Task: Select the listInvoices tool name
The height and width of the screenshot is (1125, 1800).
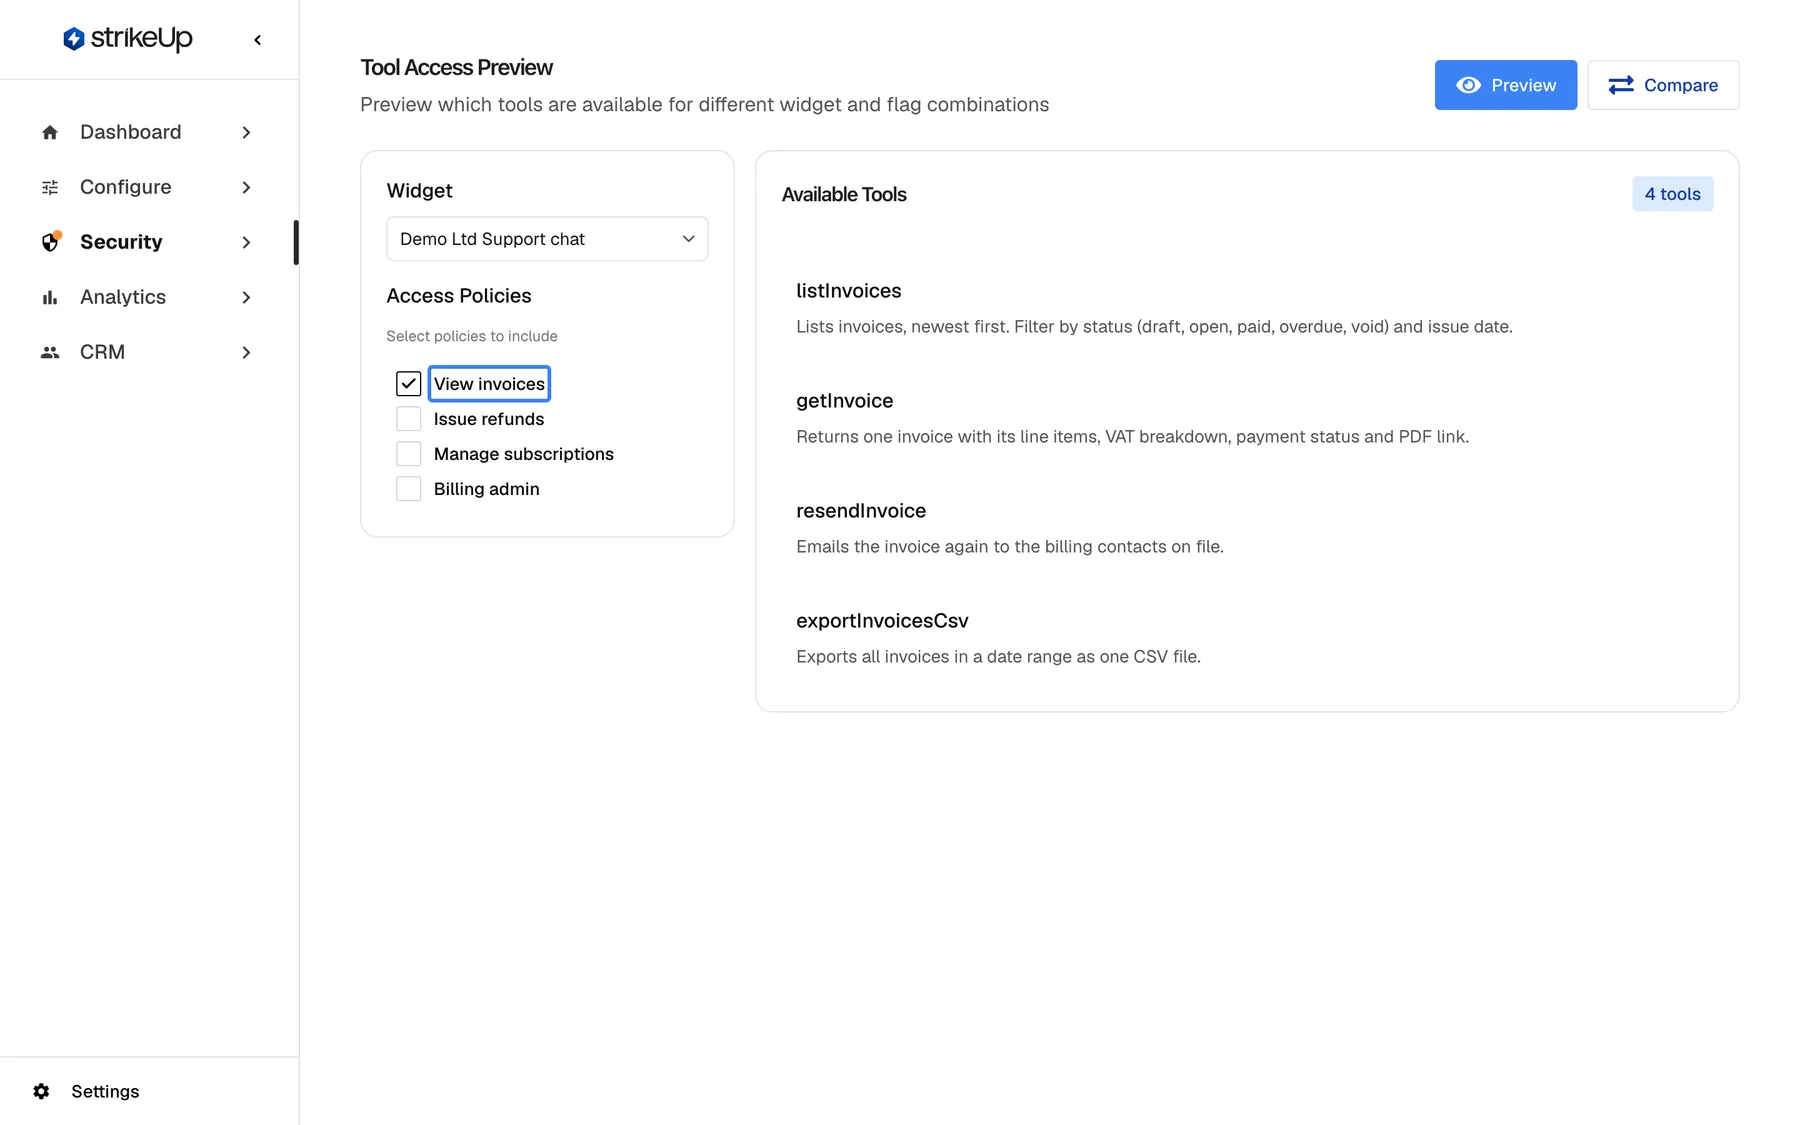Action: [x=849, y=291]
